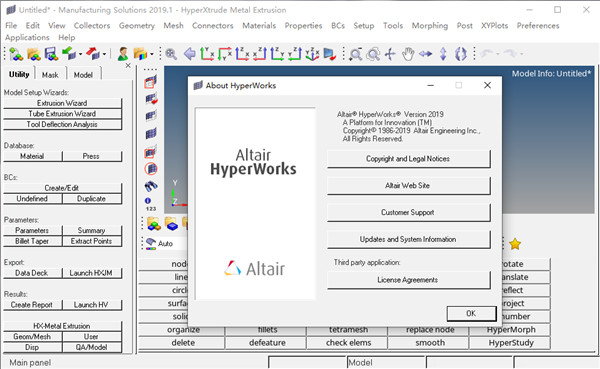Viewport: 600px width, 369px height.
Task: Select the Pan hand tool icon
Action: coord(408,54)
